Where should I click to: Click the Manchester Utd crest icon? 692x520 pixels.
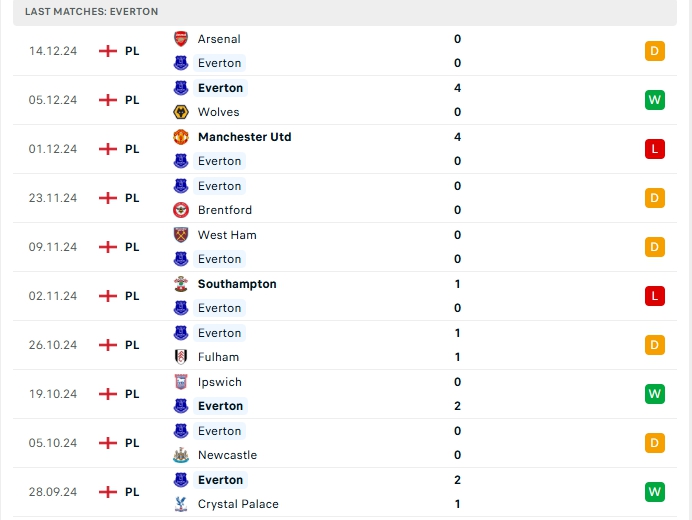(x=180, y=137)
